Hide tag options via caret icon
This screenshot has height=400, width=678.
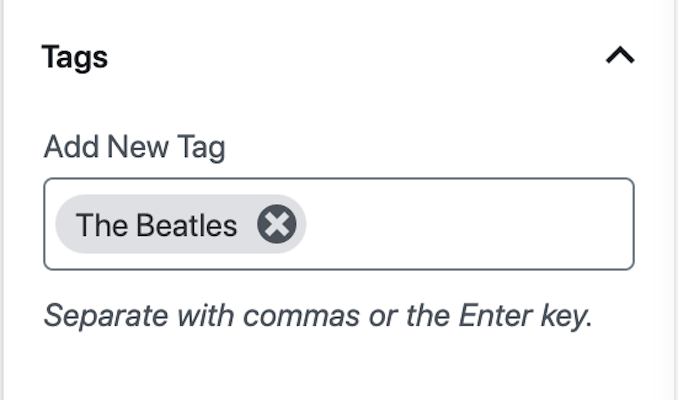tap(620, 55)
